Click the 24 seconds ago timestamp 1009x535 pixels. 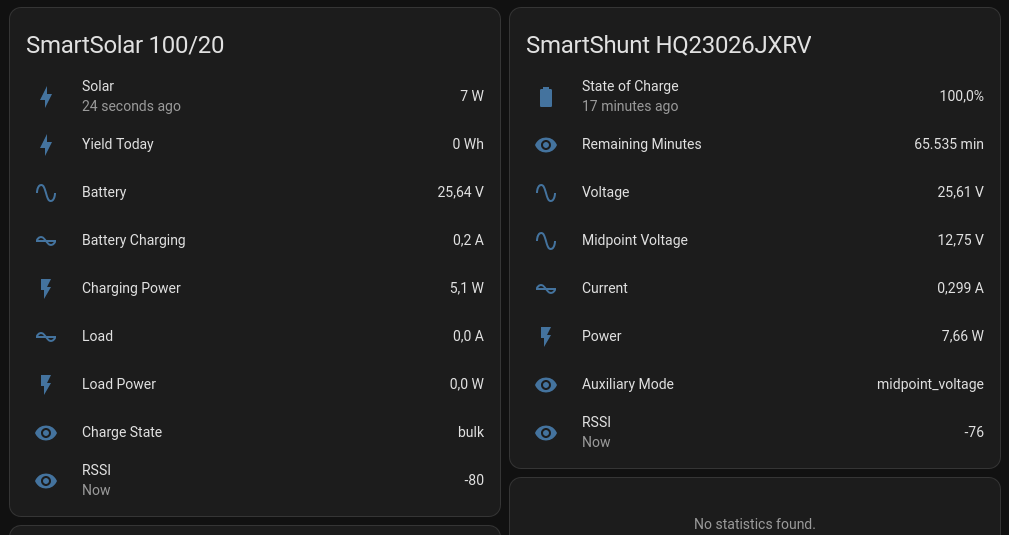(131, 106)
